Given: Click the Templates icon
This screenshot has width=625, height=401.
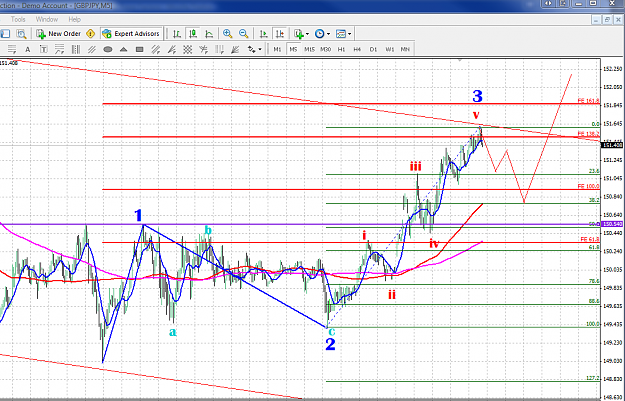Looking at the screenshot, I should click(x=341, y=34).
